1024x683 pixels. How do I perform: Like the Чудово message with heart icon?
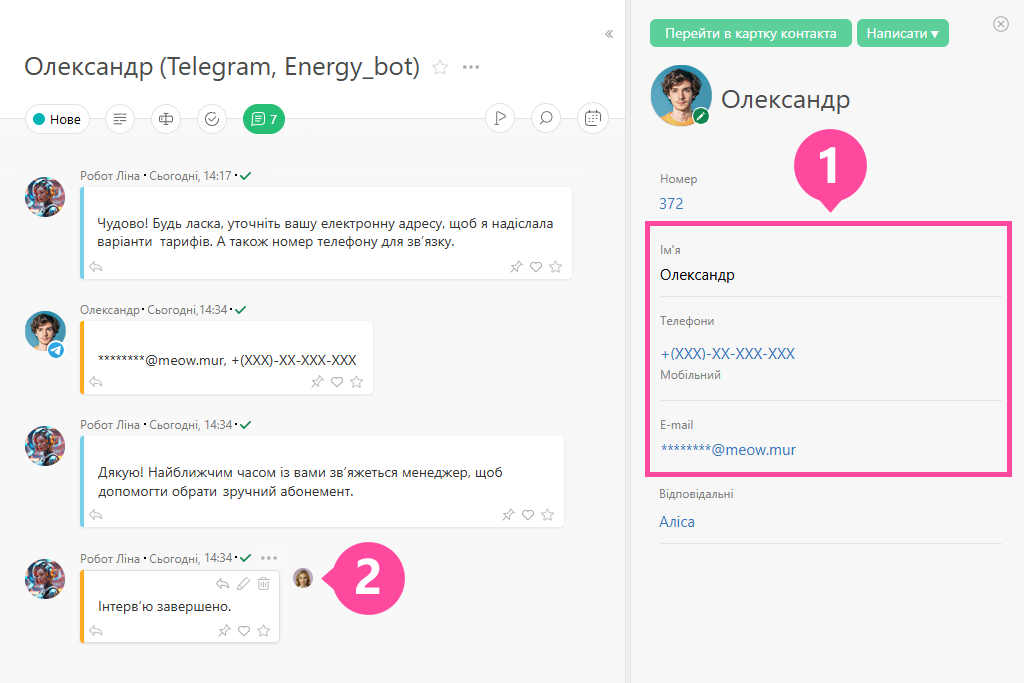[536, 267]
